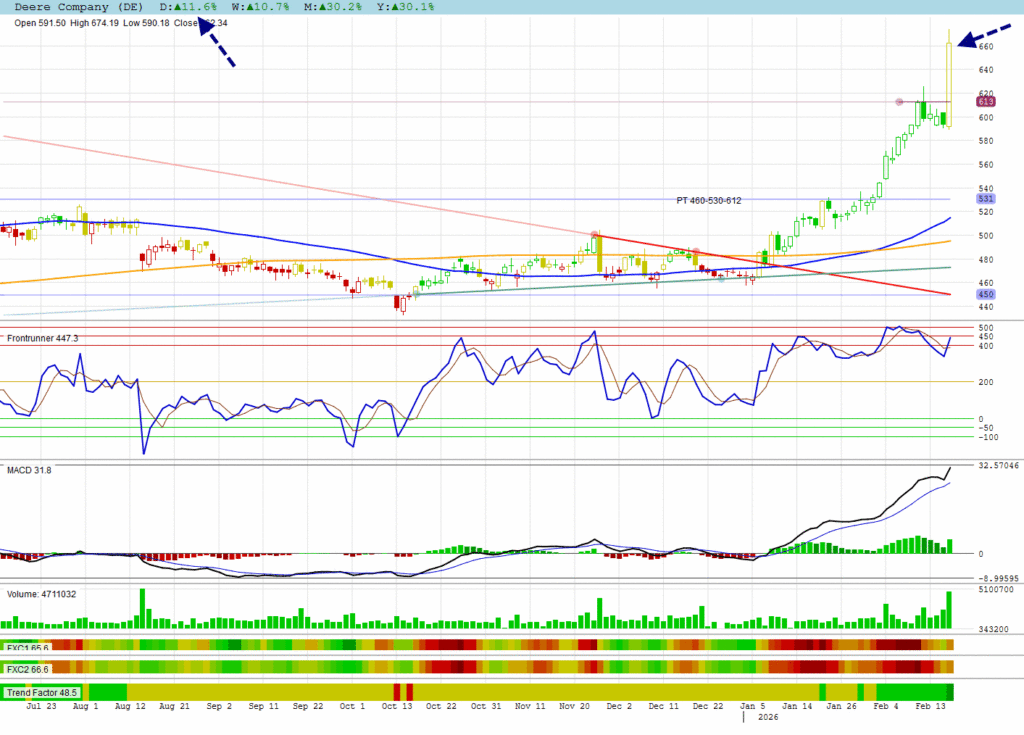Open the Frontrunner 447.3 indicator label
Screen dimensions: 1024x735
(43, 339)
